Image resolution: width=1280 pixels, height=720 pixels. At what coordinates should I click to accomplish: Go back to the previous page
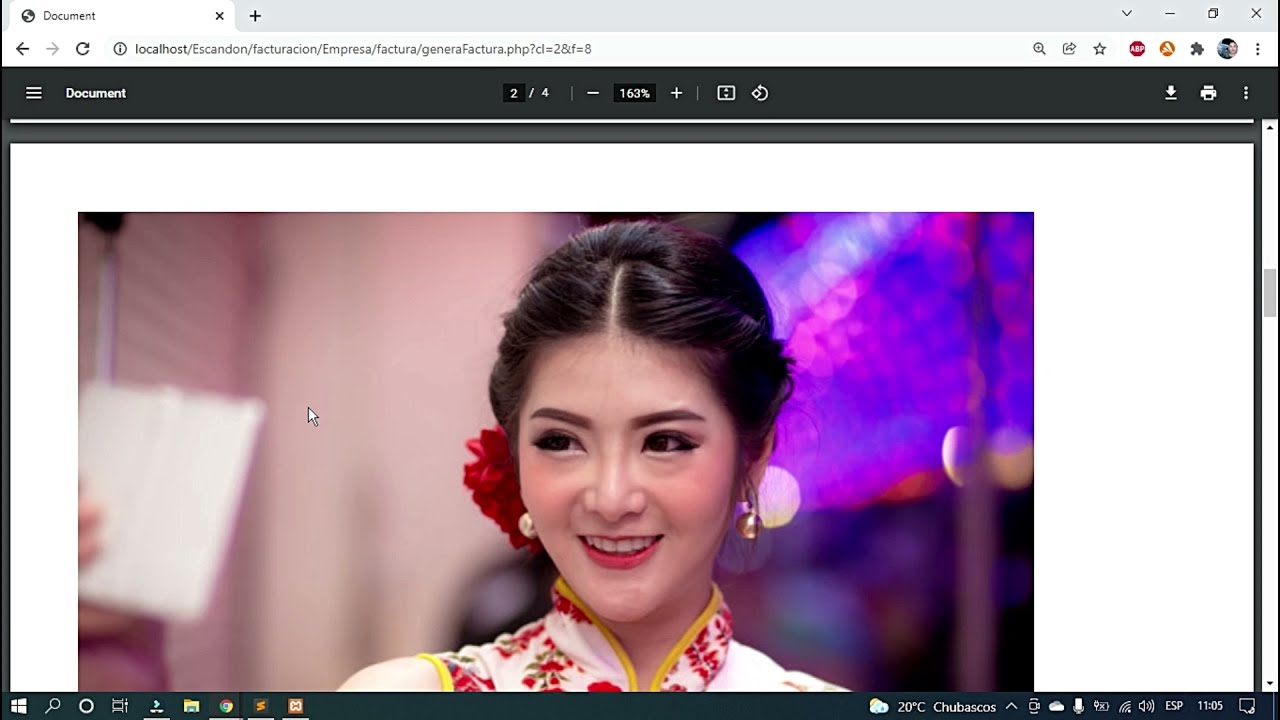pyautogui.click(x=22, y=48)
